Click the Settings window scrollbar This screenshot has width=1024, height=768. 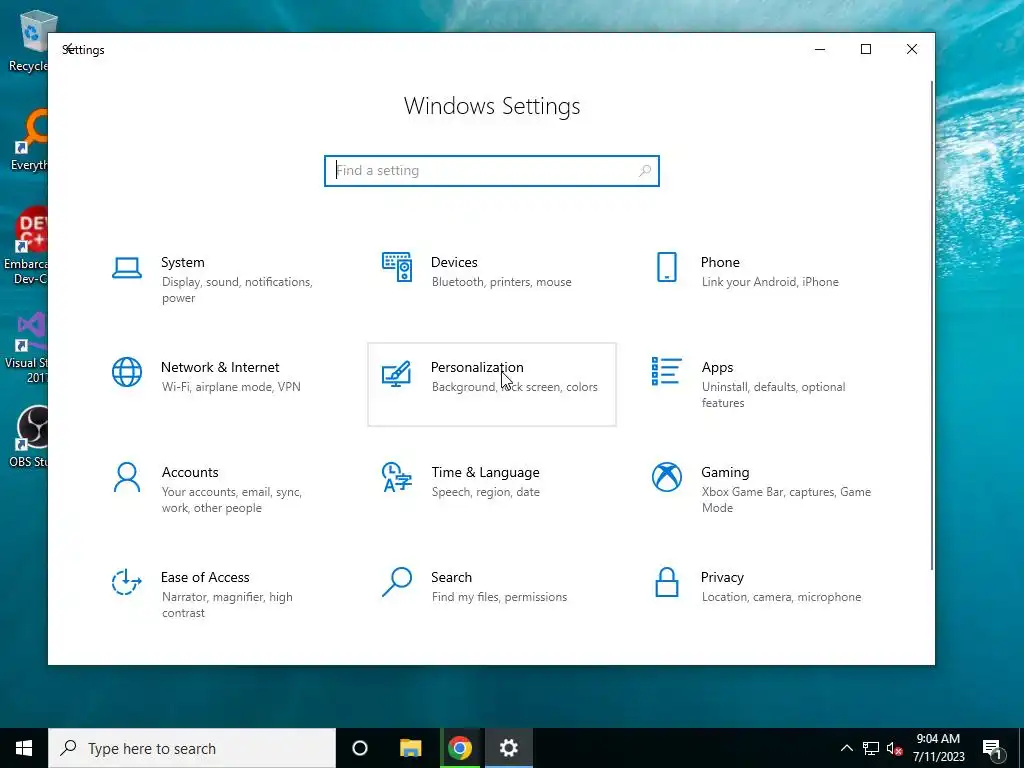click(x=931, y=325)
